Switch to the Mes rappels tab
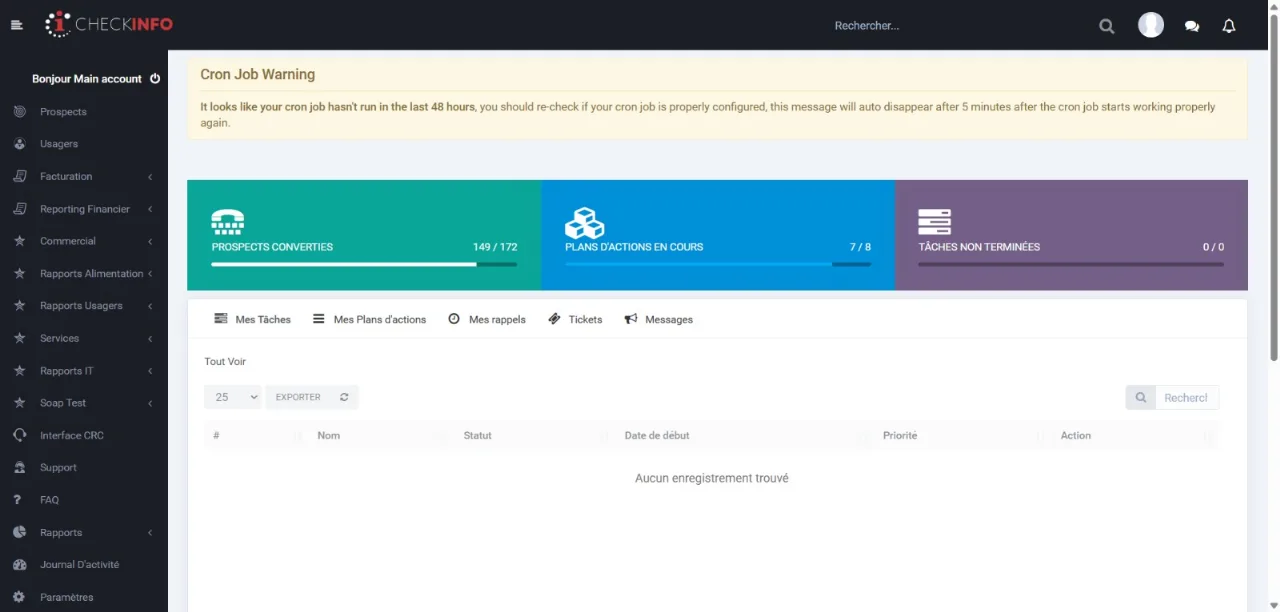 487,319
